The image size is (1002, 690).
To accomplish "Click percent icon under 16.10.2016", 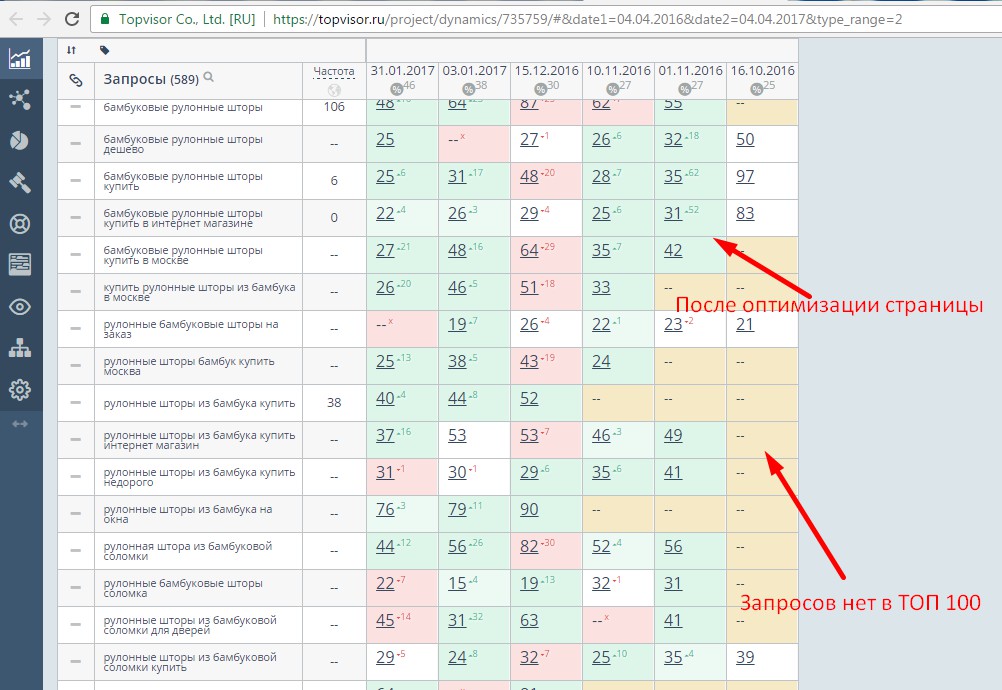I will 757,89.
